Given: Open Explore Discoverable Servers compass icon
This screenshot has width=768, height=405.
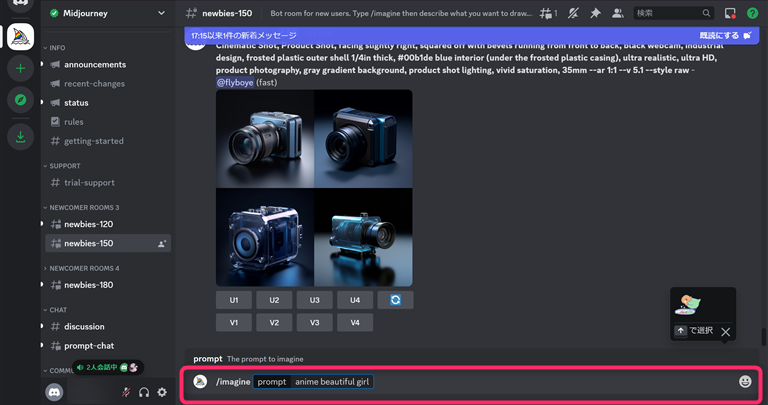Looking at the screenshot, I should click(20, 100).
